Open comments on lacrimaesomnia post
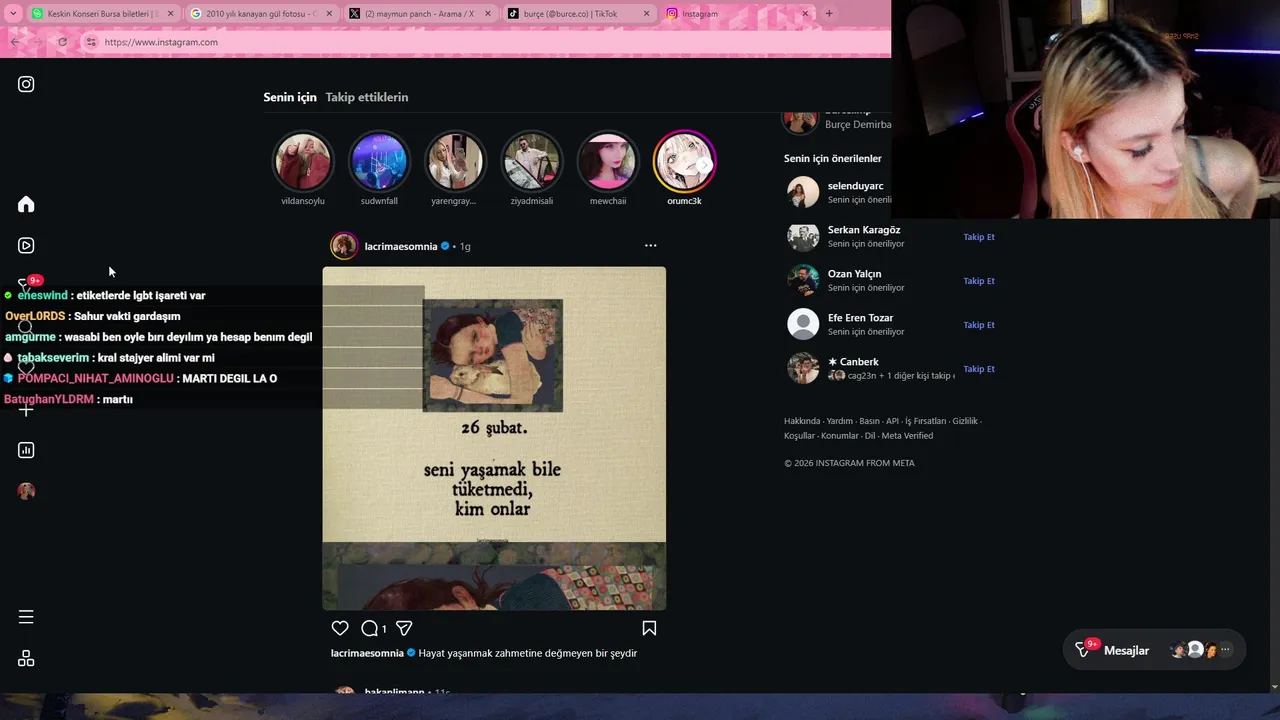1280x720 pixels. tap(369, 628)
